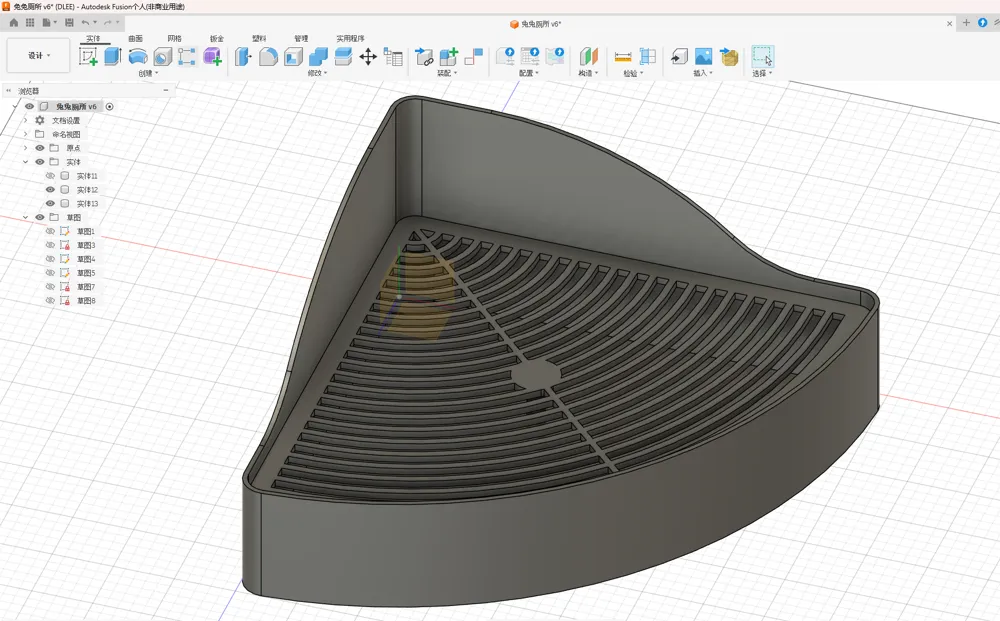Select the Create Sketch tool
The width and height of the screenshot is (1000, 621).
[x=88, y=57]
